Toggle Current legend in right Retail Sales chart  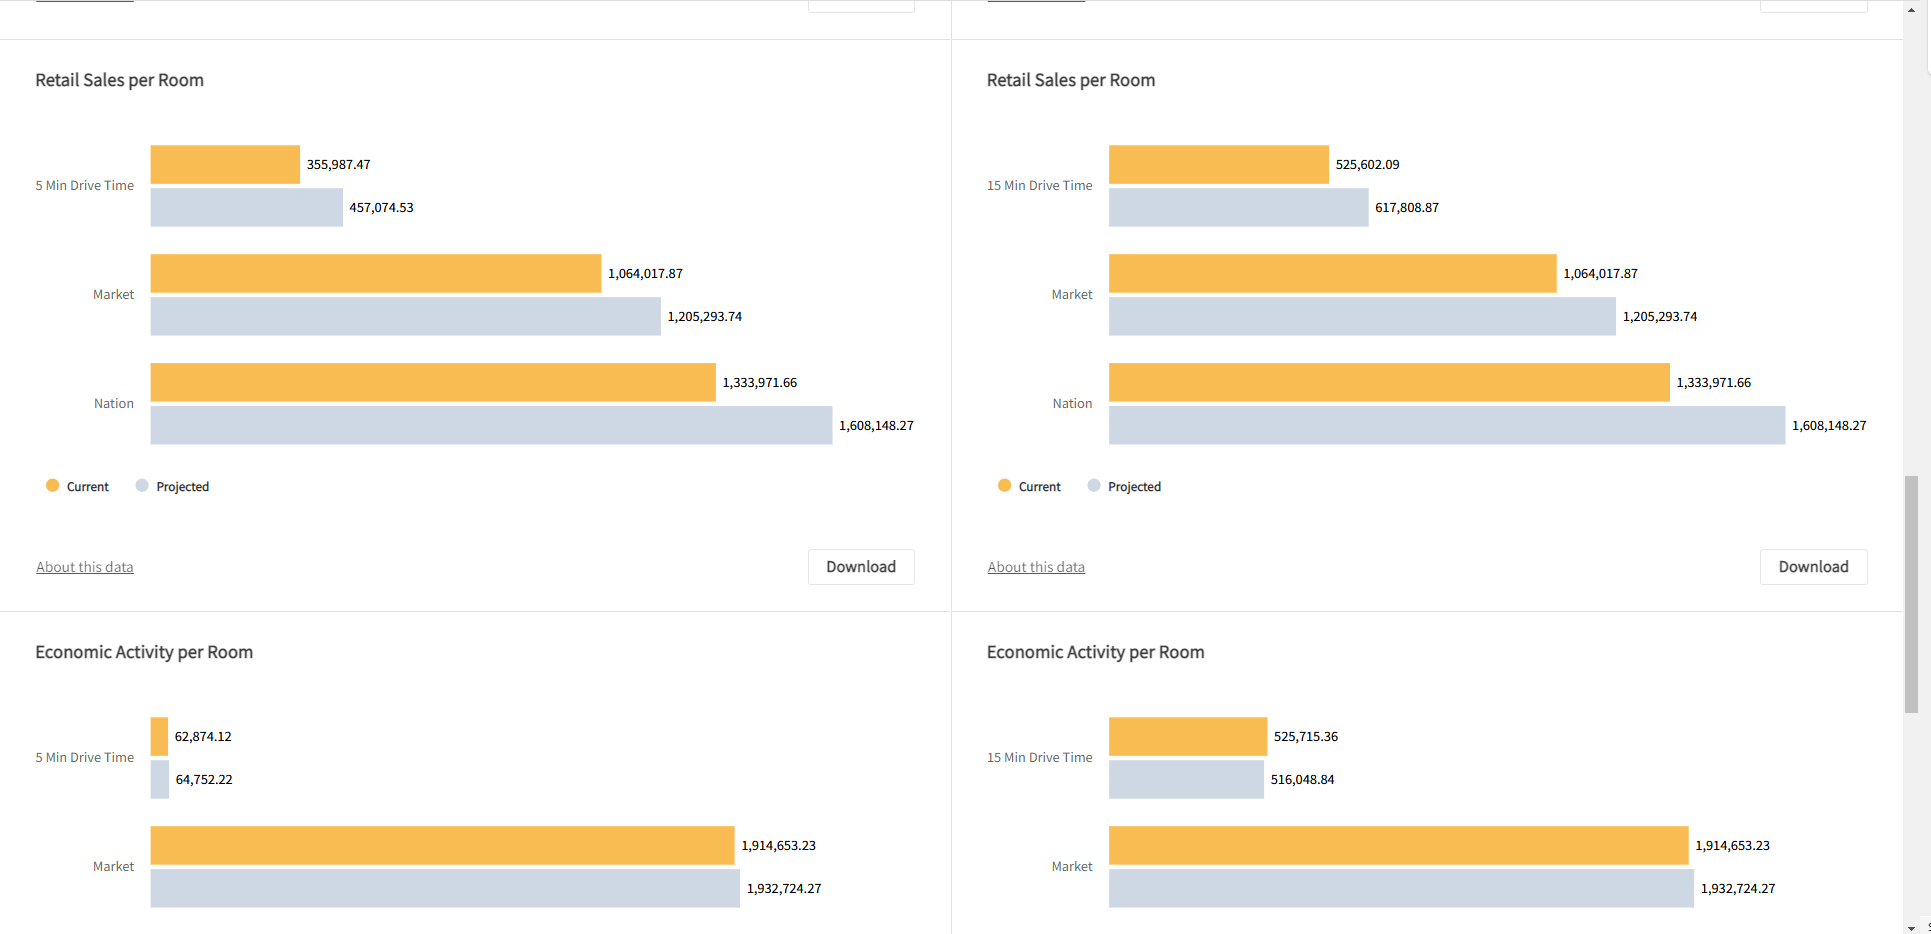tap(1029, 486)
